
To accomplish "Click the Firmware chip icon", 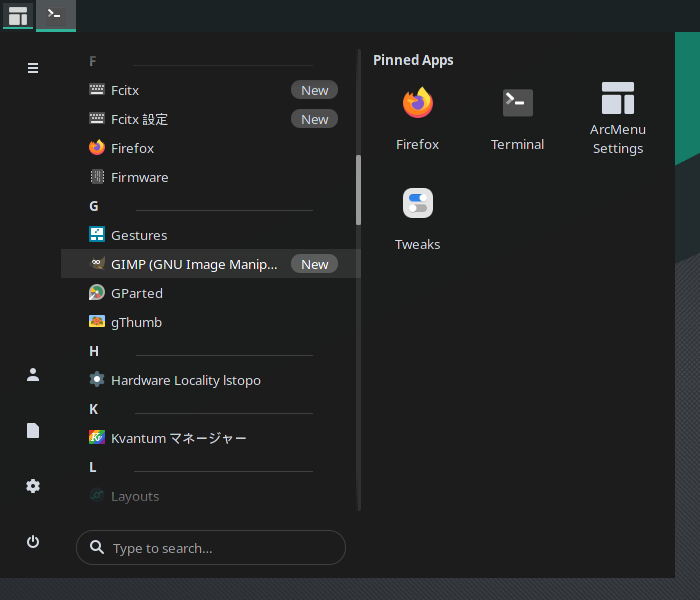I will [97, 177].
